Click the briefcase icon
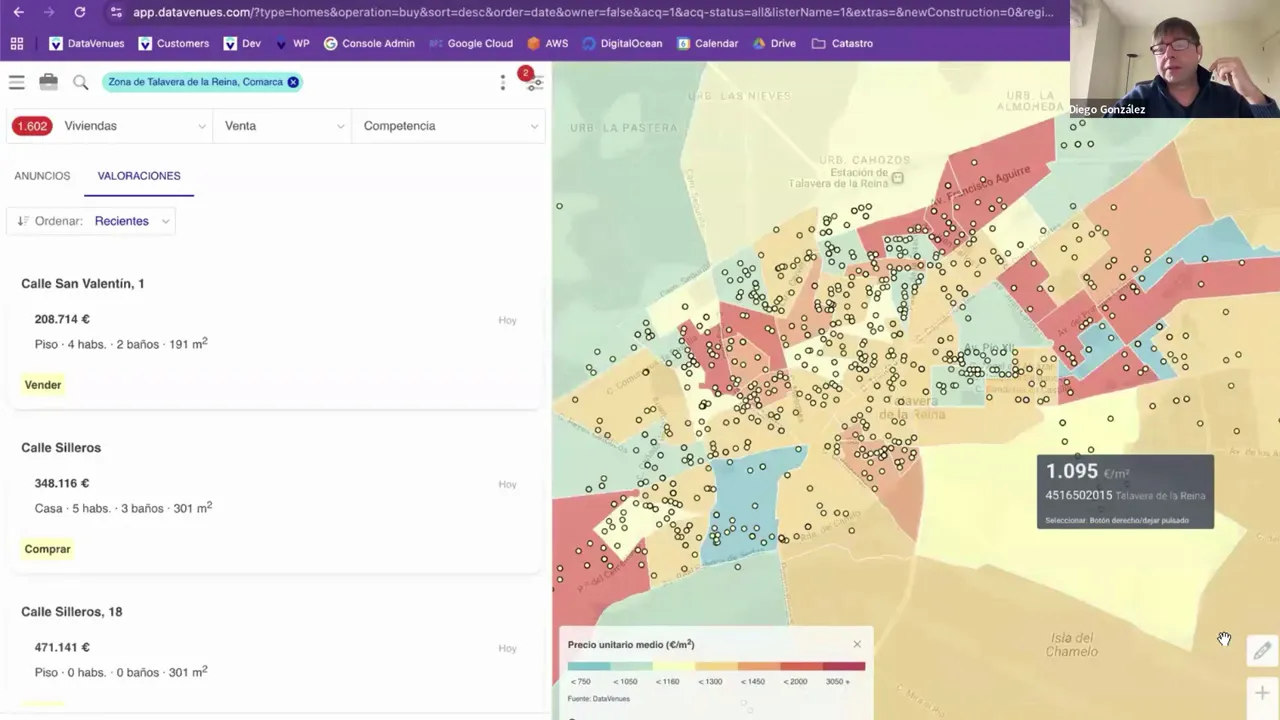Viewport: 1280px width, 720px height. 48,82
